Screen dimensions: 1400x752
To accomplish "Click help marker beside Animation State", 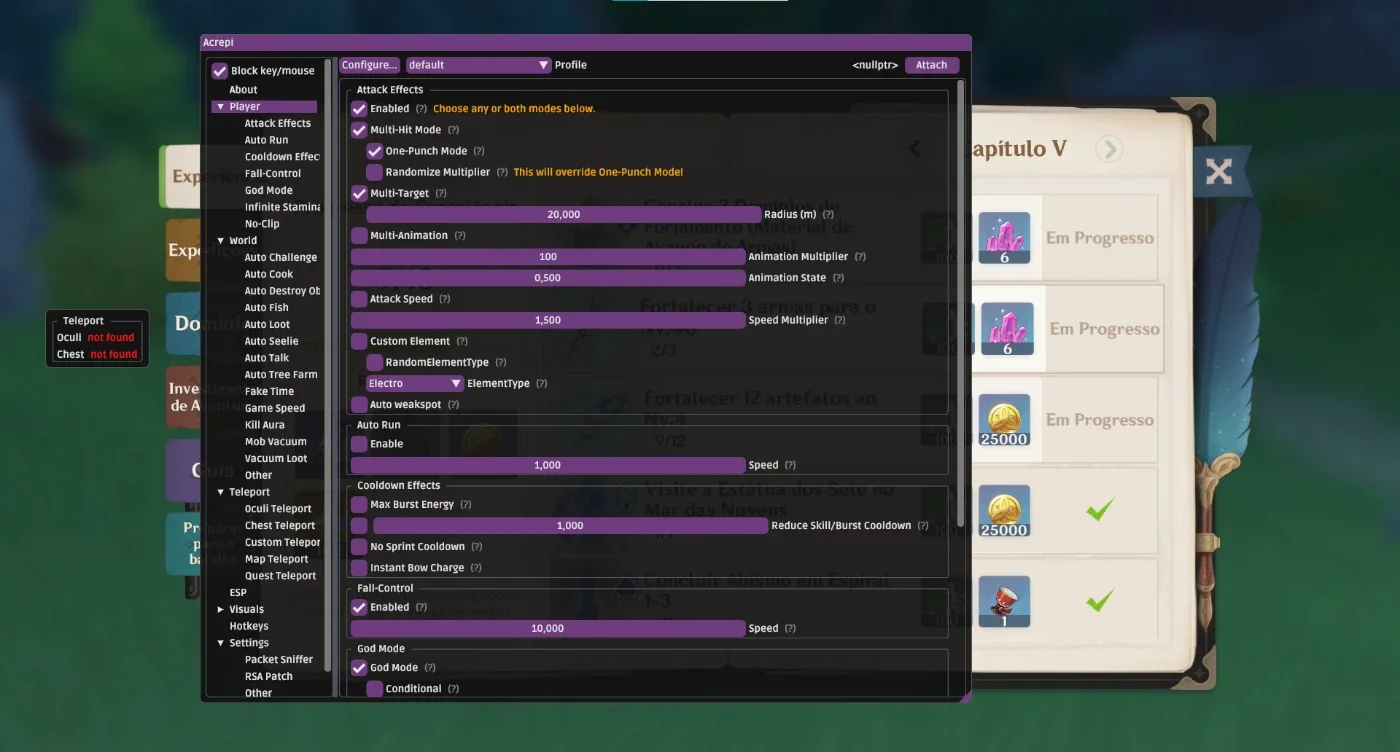I will (838, 278).
